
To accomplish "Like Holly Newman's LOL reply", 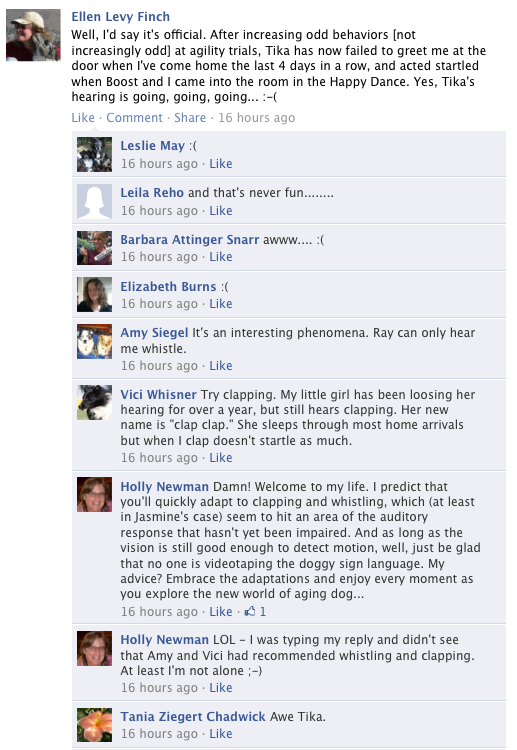I will tap(220, 688).
